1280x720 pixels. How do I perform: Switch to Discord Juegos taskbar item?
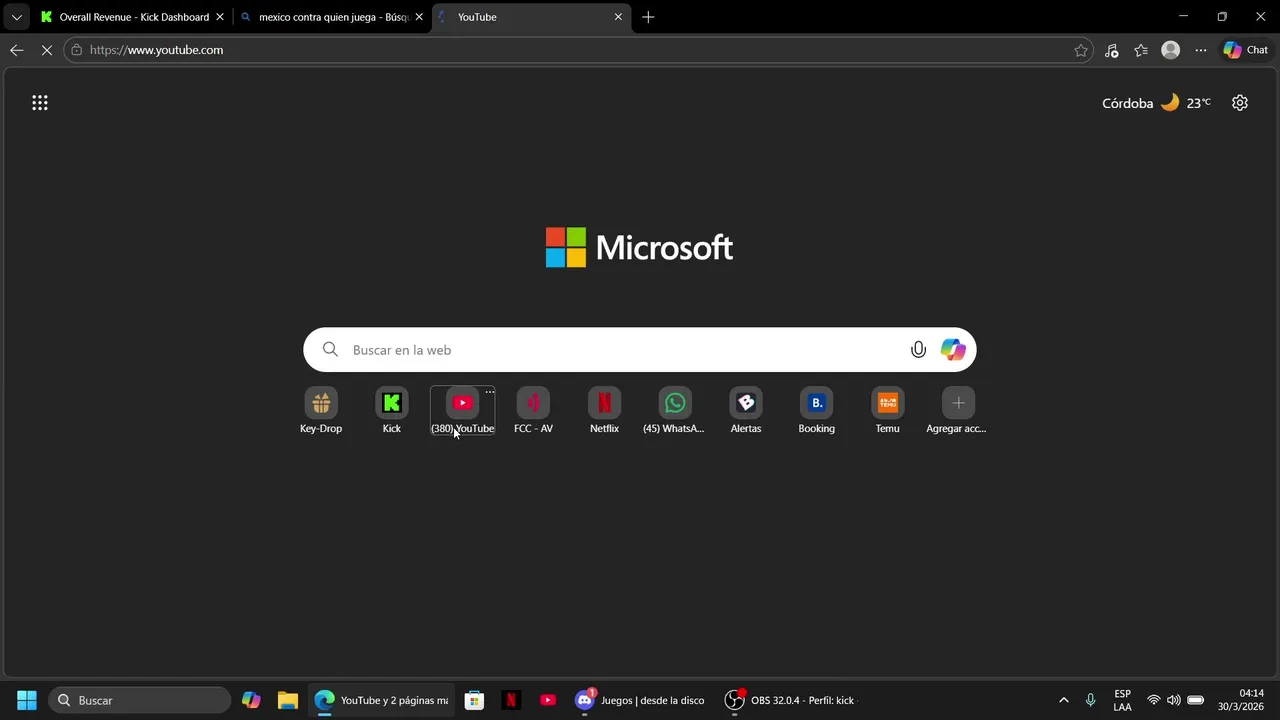(x=641, y=700)
